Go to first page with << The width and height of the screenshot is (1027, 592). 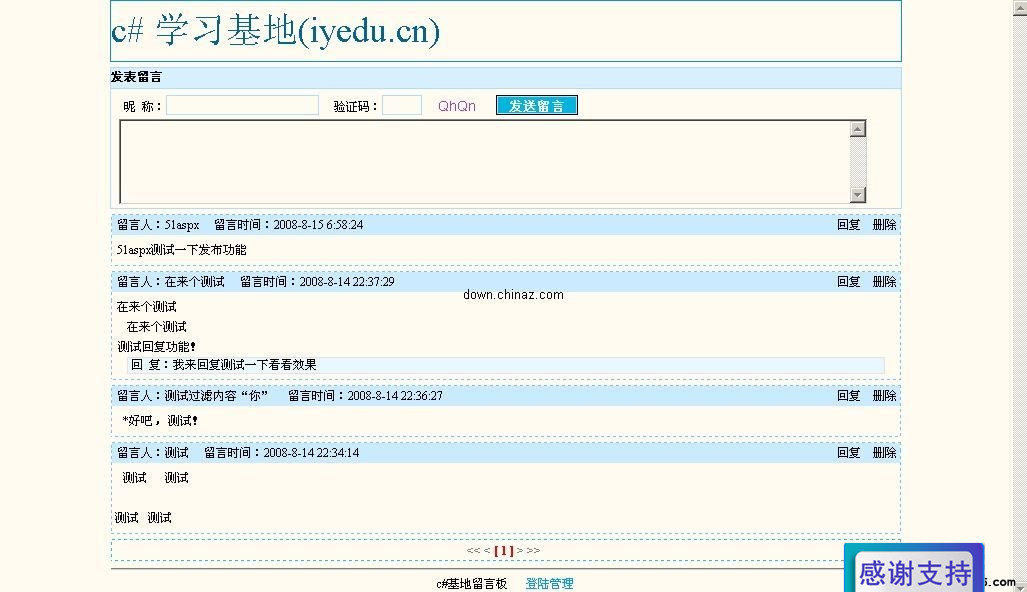(x=473, y=551)
